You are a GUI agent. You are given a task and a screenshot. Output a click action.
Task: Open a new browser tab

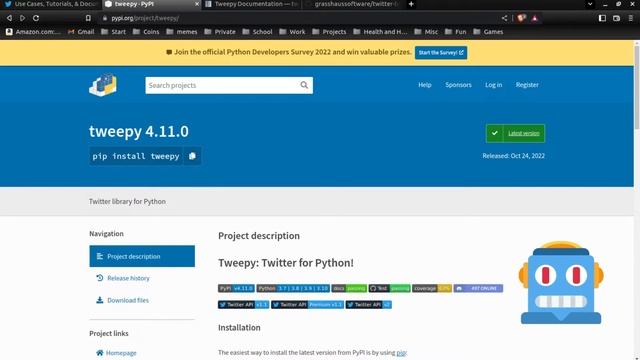tap(411, 4)
